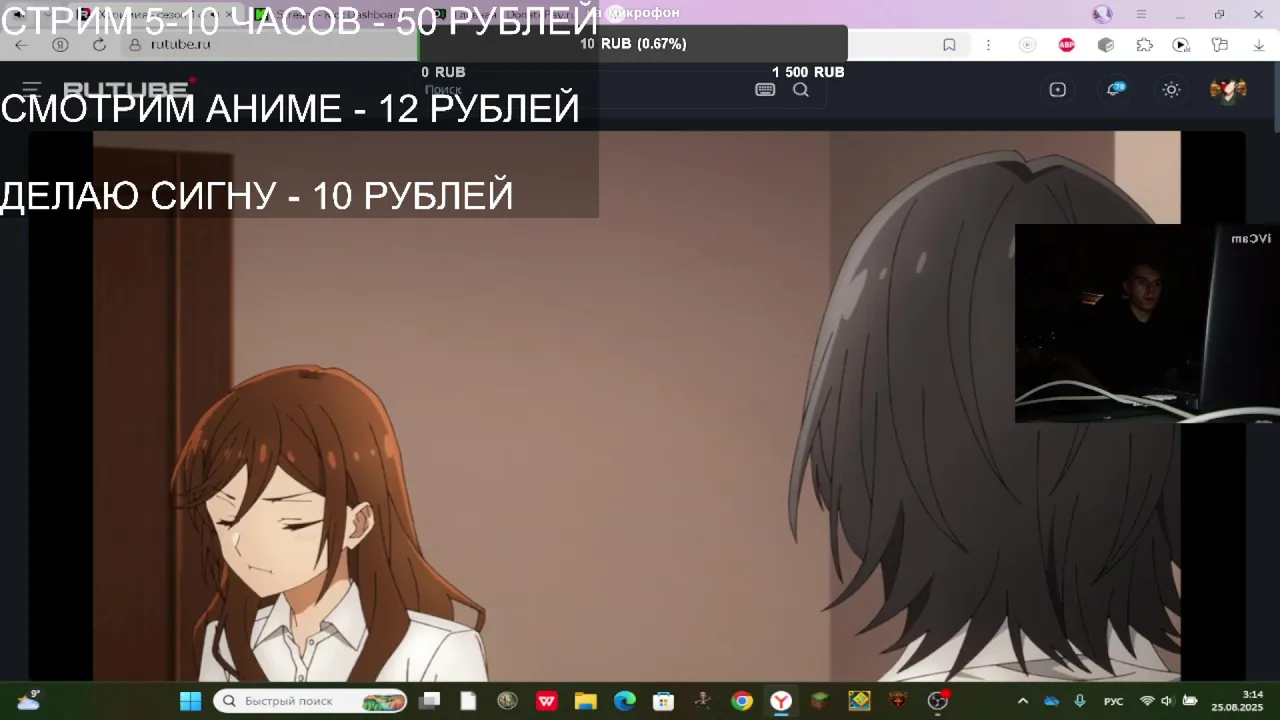Open volume control speaker tray icon

click(1167, 701)
